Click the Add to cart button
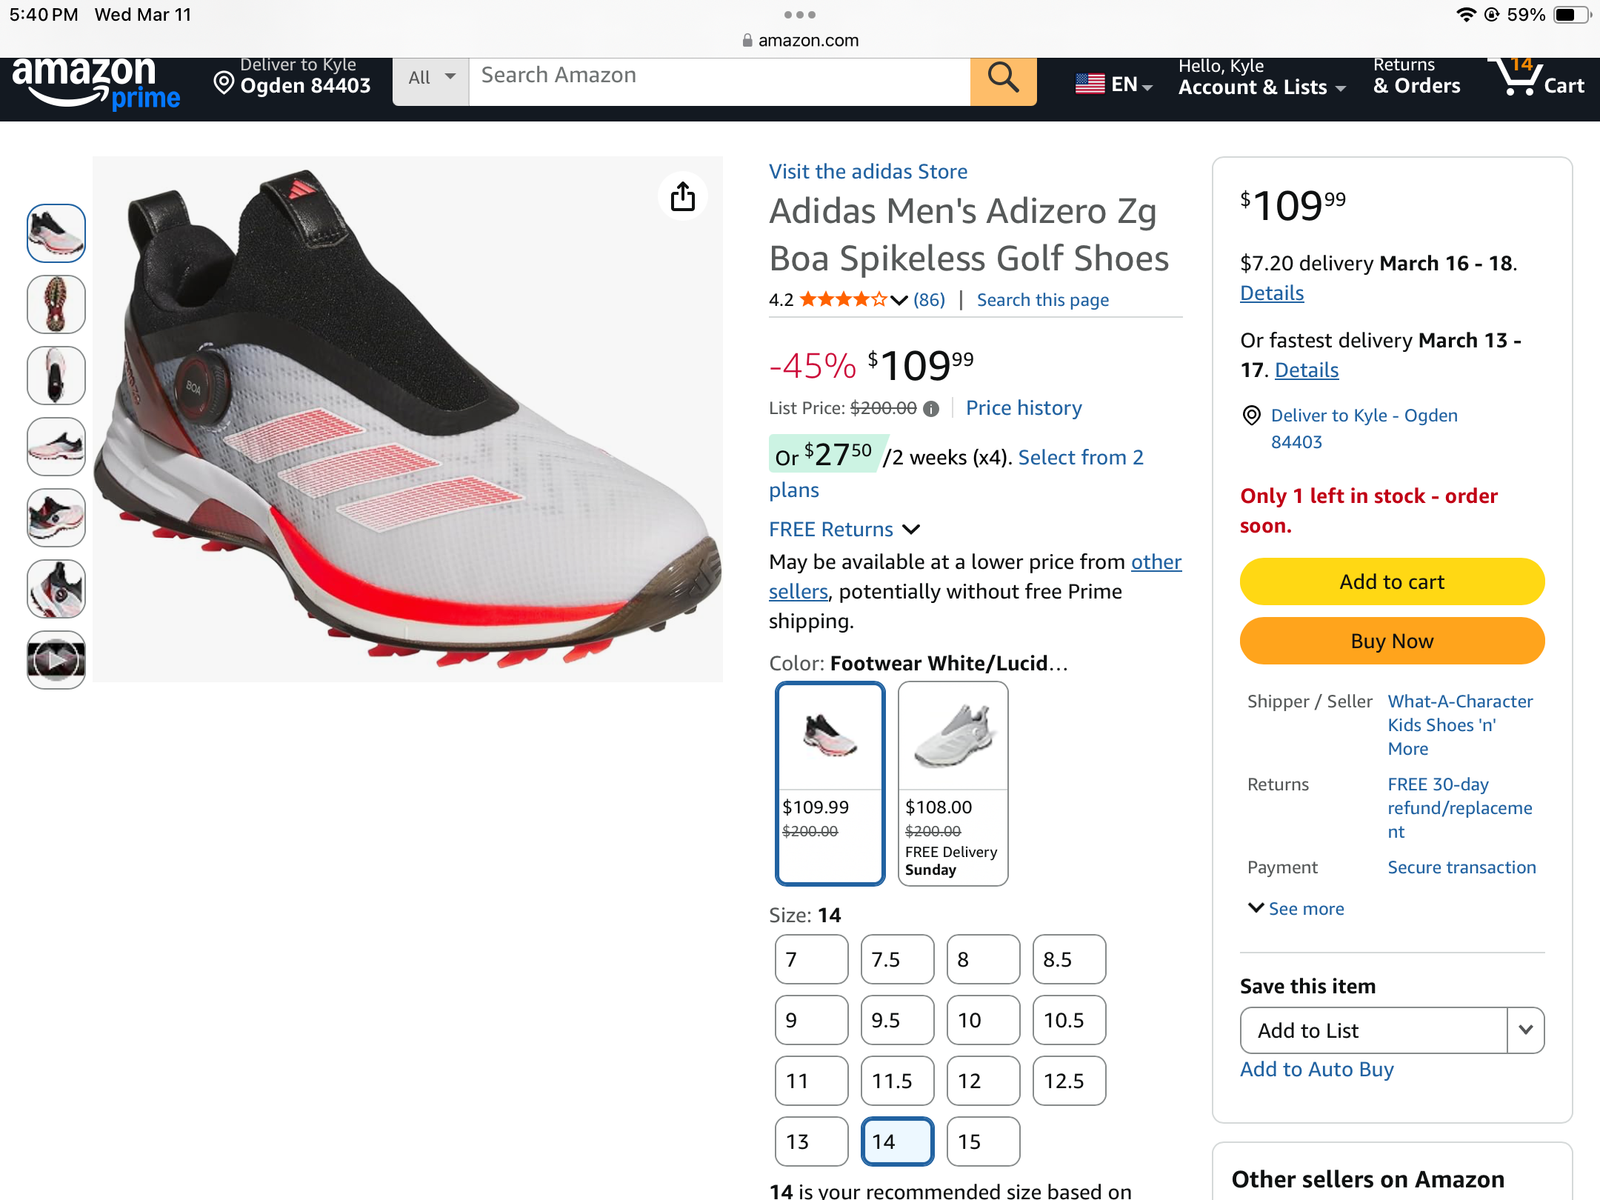This screenshot has width=1600, height=1200. 1391,582
